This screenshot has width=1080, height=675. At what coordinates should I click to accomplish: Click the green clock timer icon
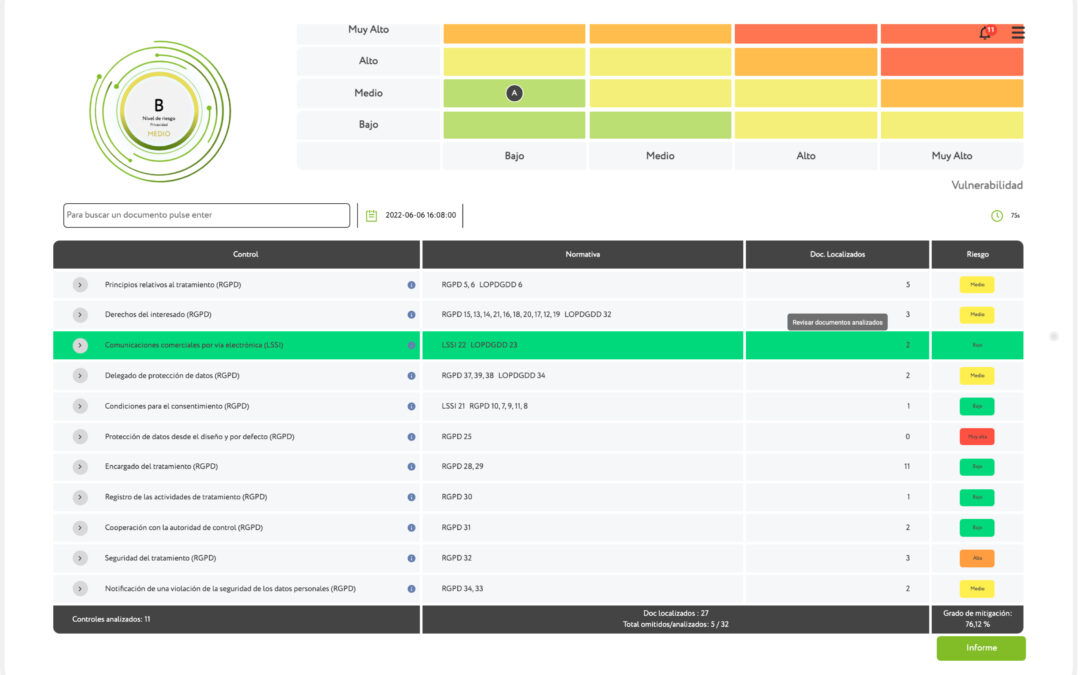(x=997, y=215)
